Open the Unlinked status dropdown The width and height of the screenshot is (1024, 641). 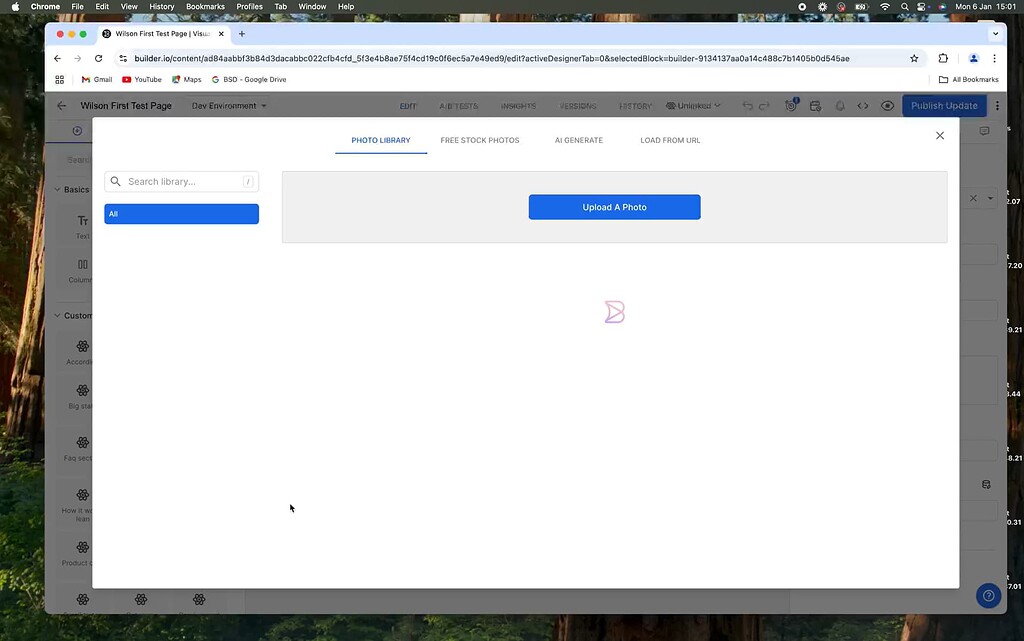point(692,105)
